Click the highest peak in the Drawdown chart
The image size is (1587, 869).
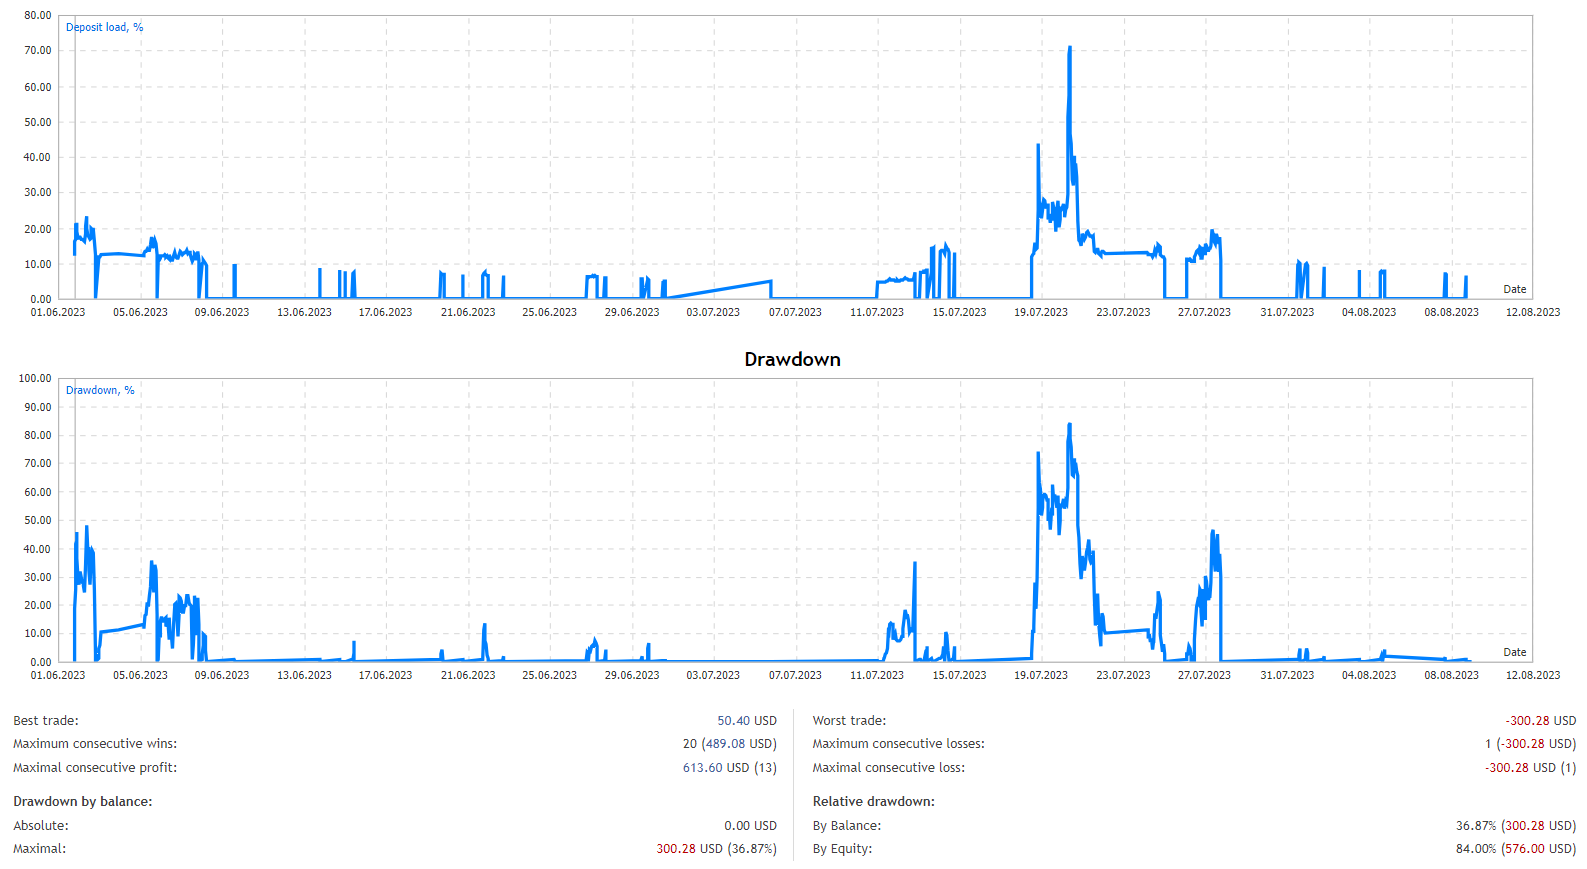pyautogui.click(x=1069, y=425)
